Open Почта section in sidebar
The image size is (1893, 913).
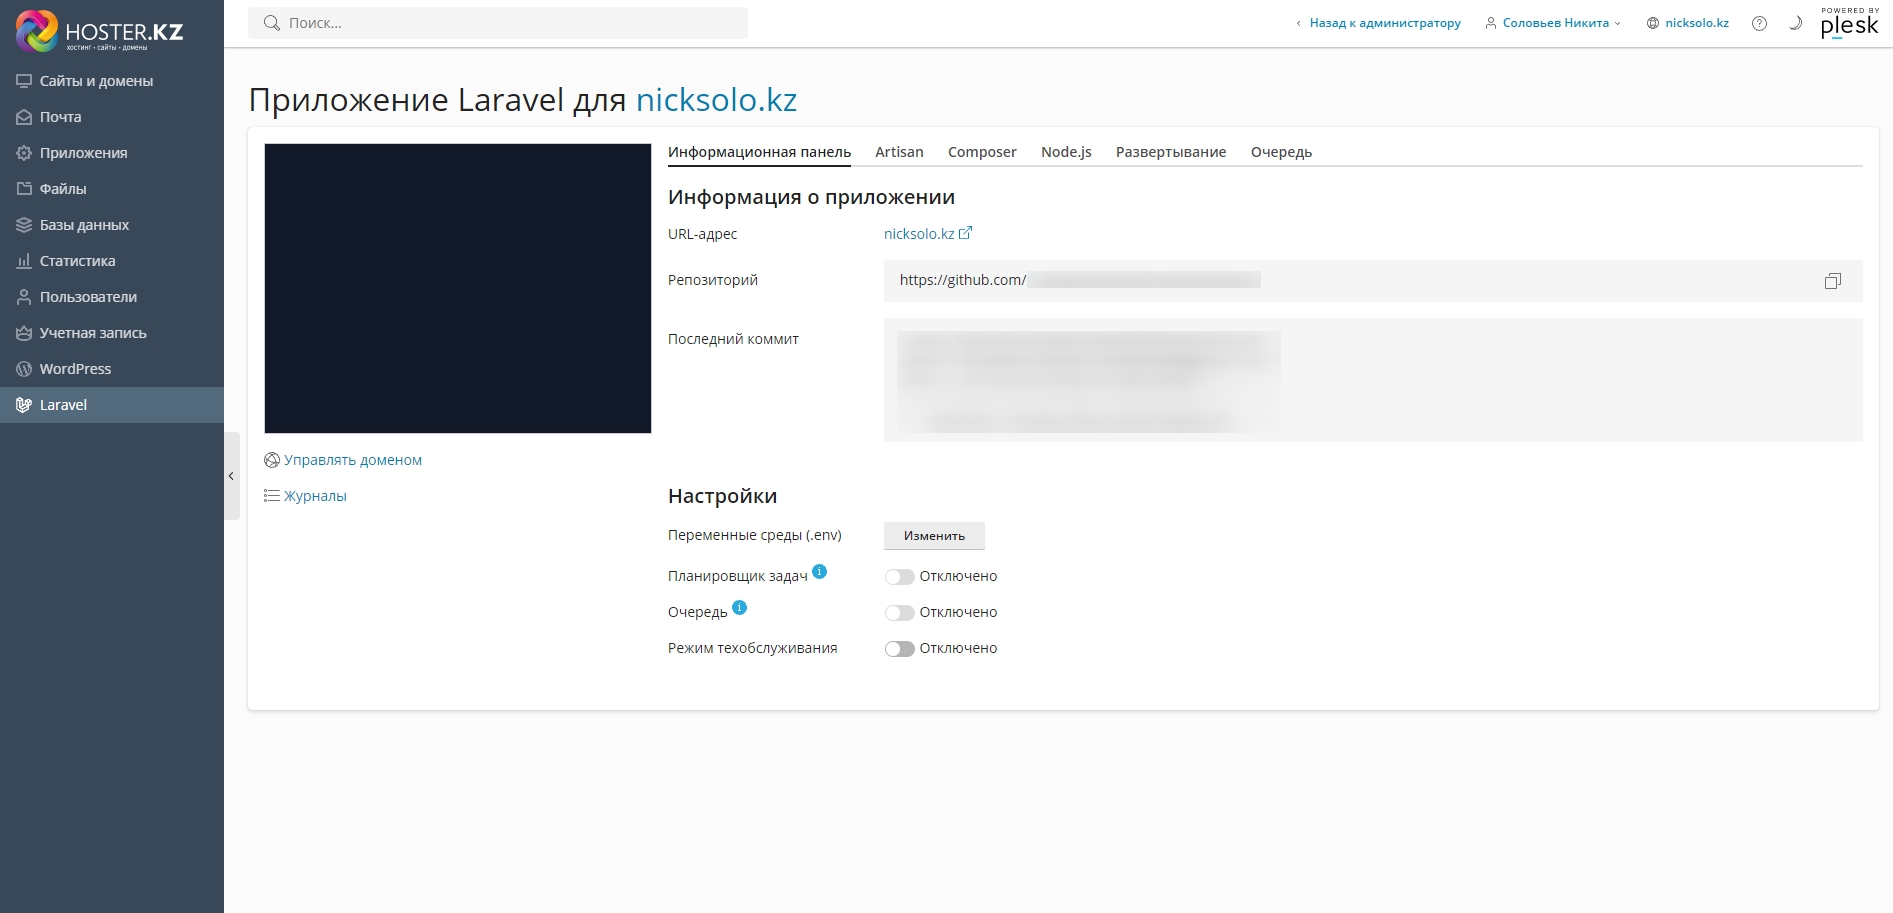pyautogui.click(x=112, y=117)
